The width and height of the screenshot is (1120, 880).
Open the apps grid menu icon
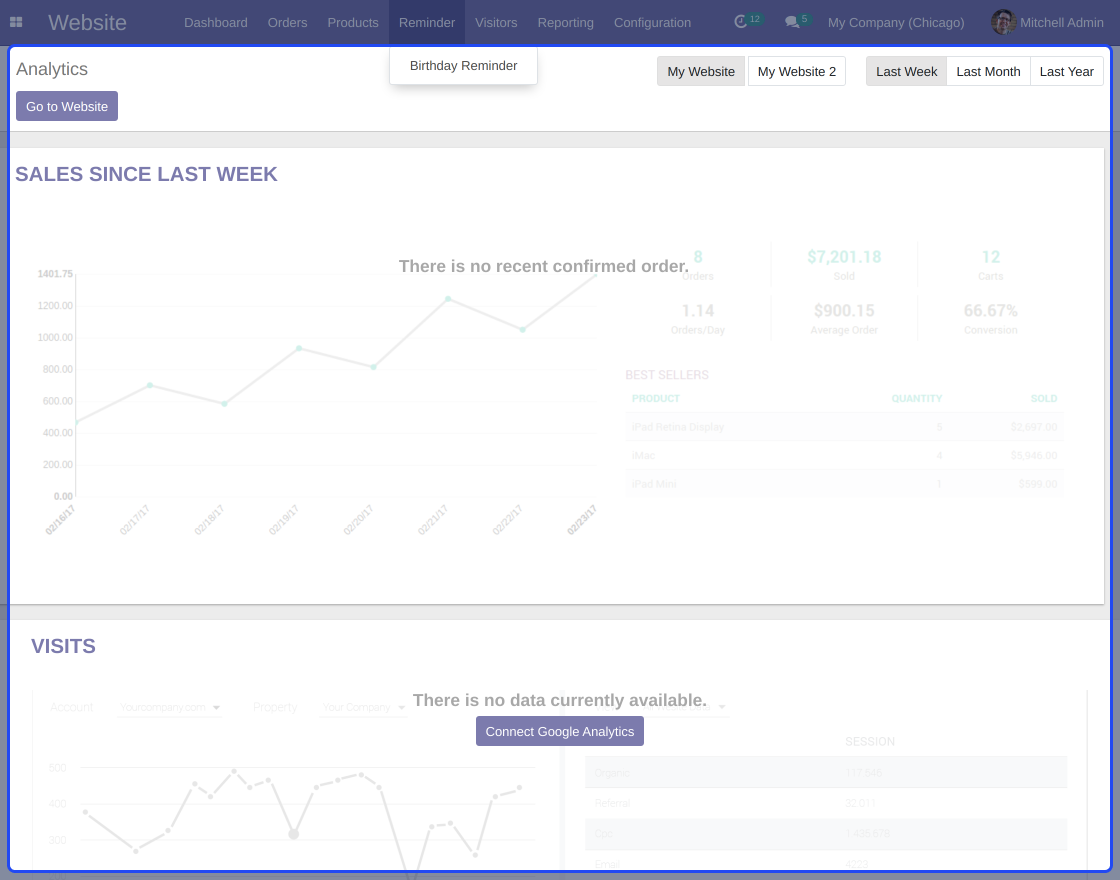point(16,22)
